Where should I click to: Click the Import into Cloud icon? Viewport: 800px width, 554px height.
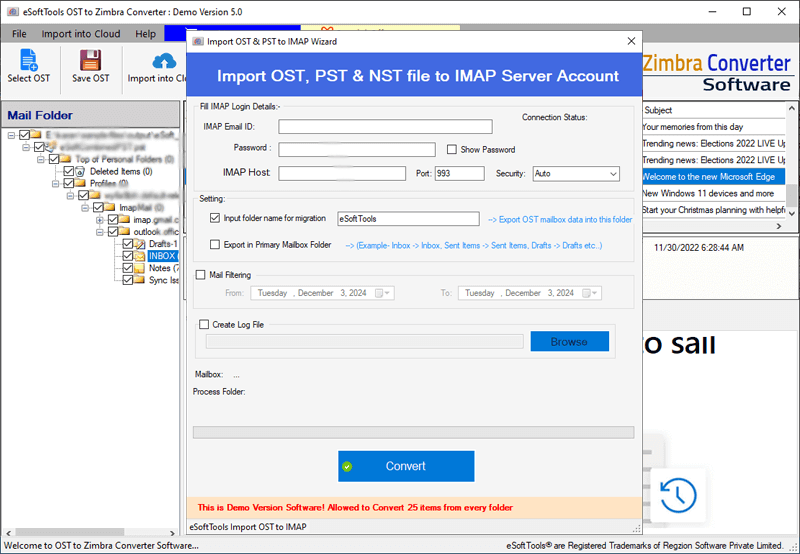click(164, 61)
